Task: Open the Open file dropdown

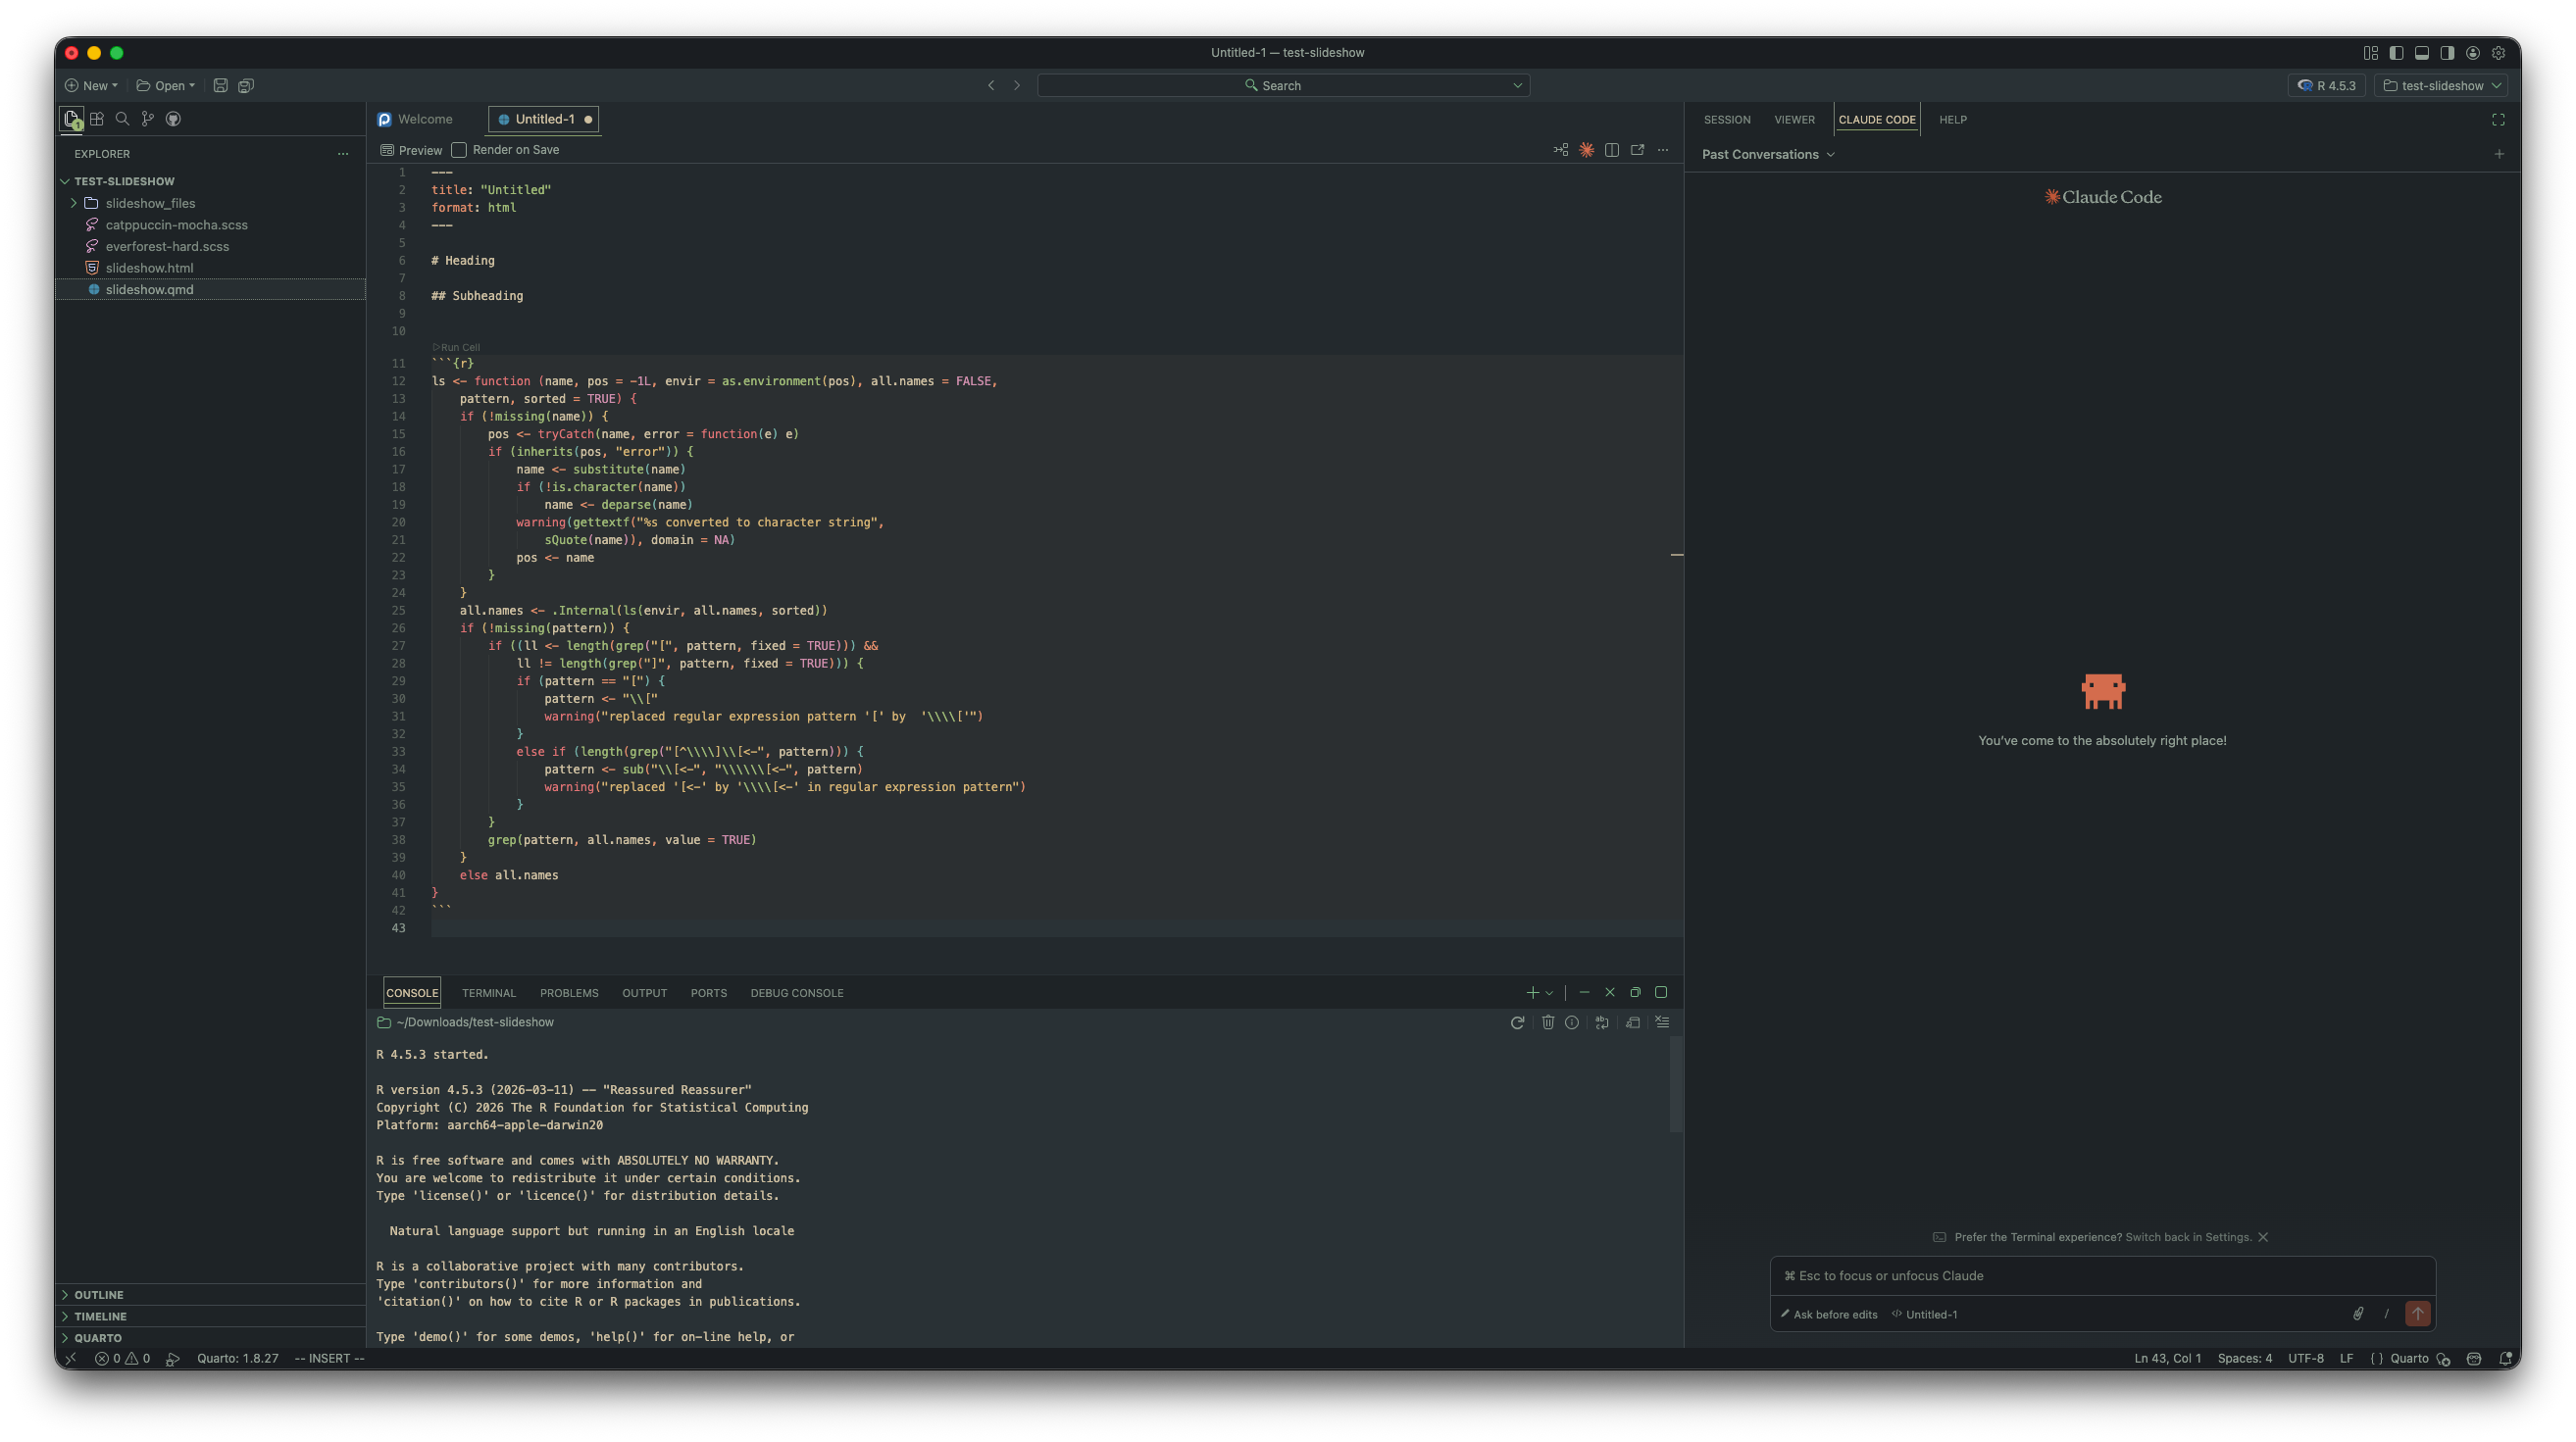Action: click(166, 85)
